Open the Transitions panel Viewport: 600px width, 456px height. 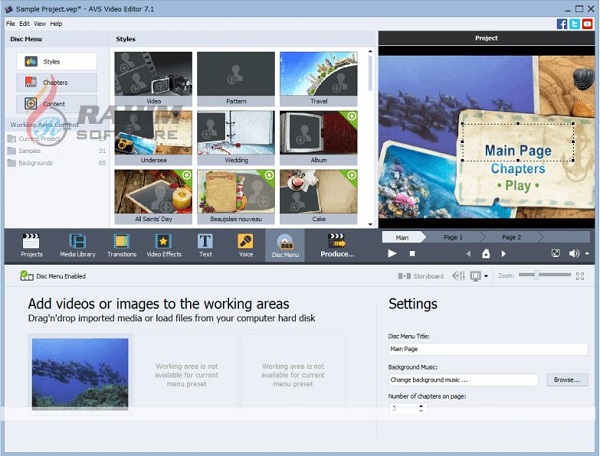click(122, 244)
